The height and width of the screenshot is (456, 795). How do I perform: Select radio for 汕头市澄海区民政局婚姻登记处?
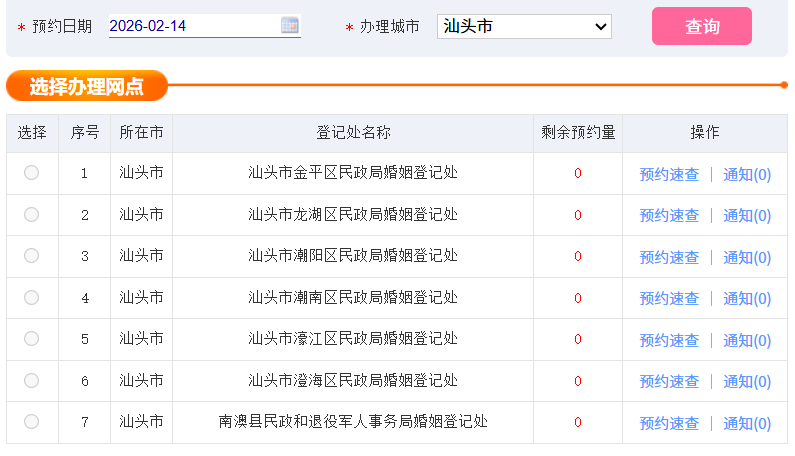(31, 380)
